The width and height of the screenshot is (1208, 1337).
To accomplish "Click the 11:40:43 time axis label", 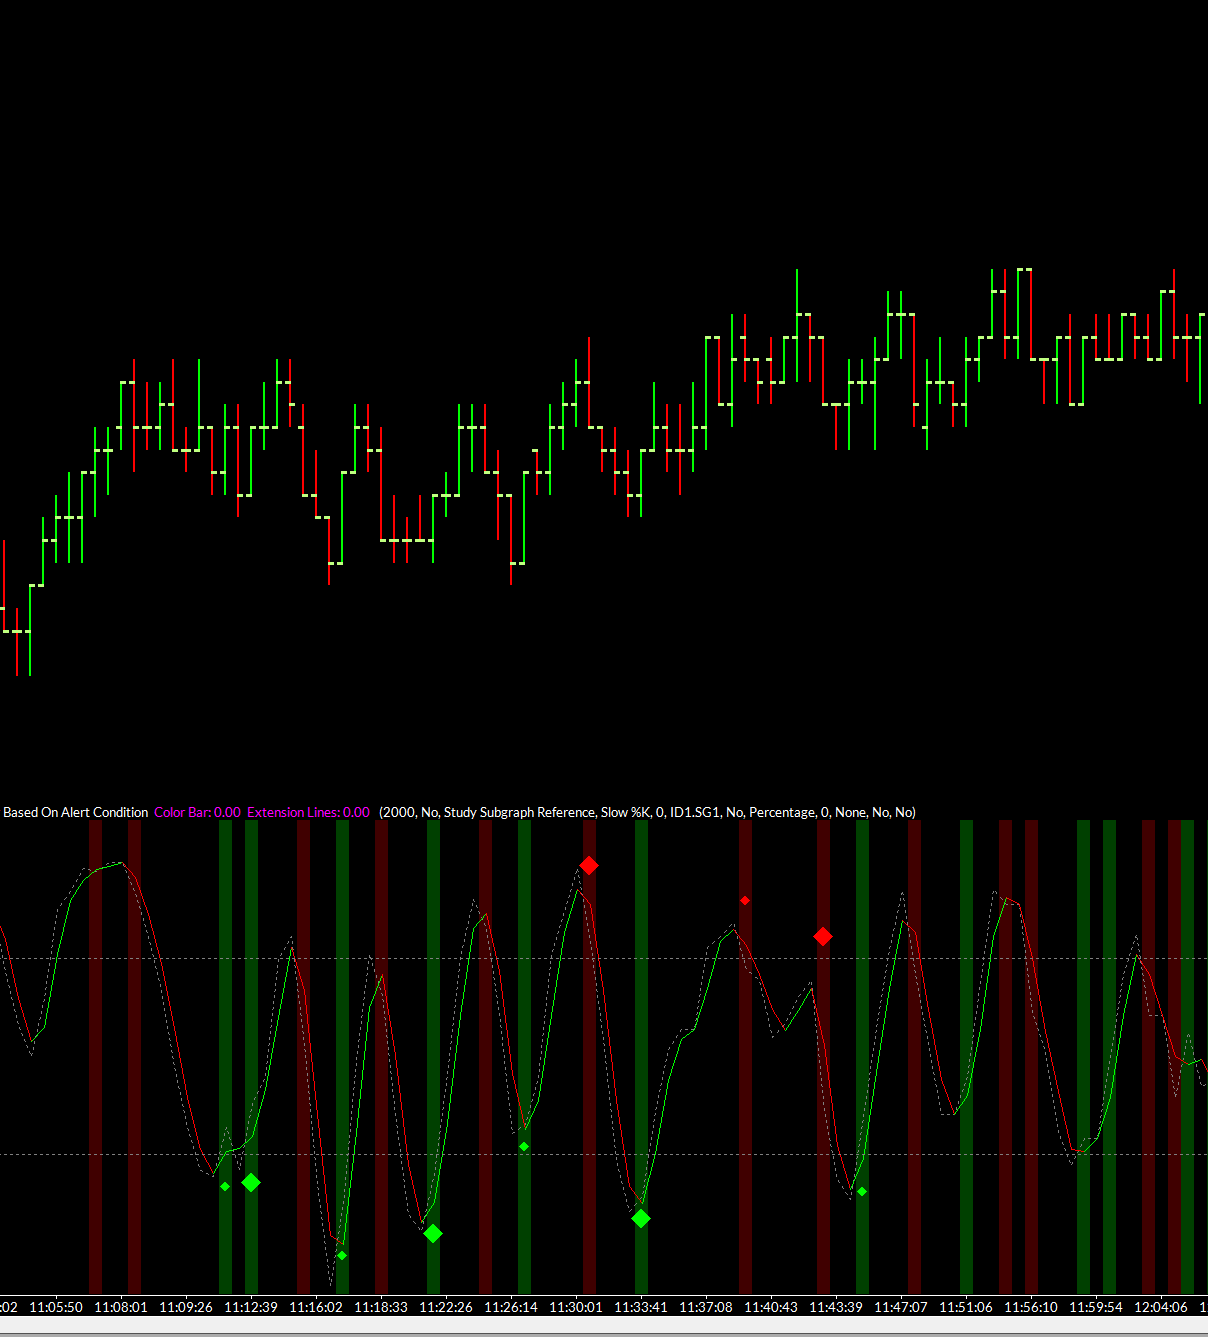I will coord(771,1307).
